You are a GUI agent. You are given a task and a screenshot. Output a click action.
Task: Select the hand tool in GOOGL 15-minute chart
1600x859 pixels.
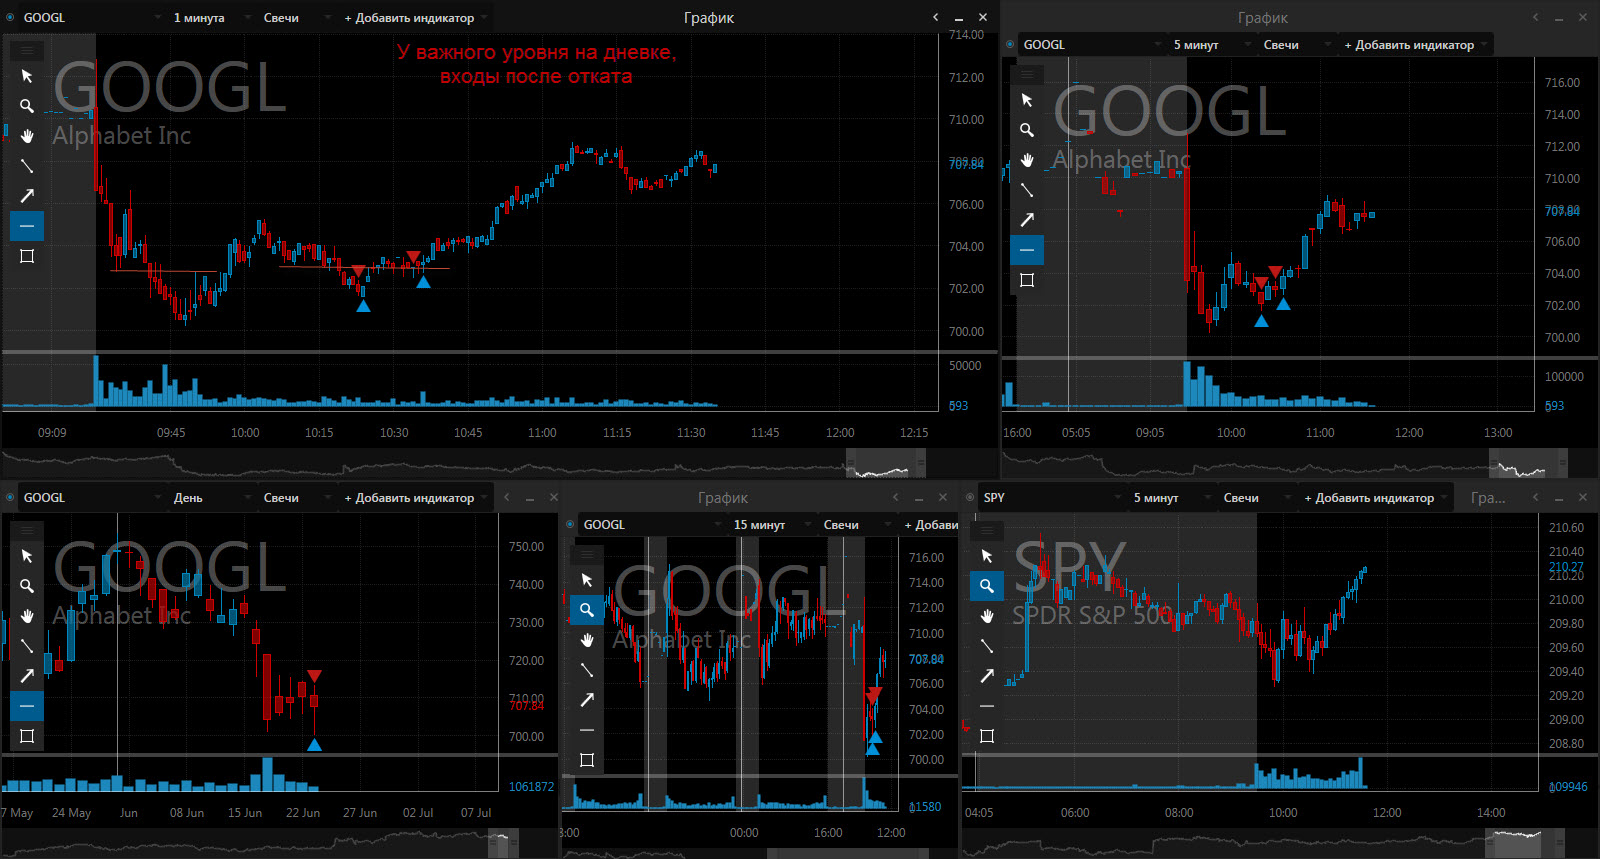587,640
